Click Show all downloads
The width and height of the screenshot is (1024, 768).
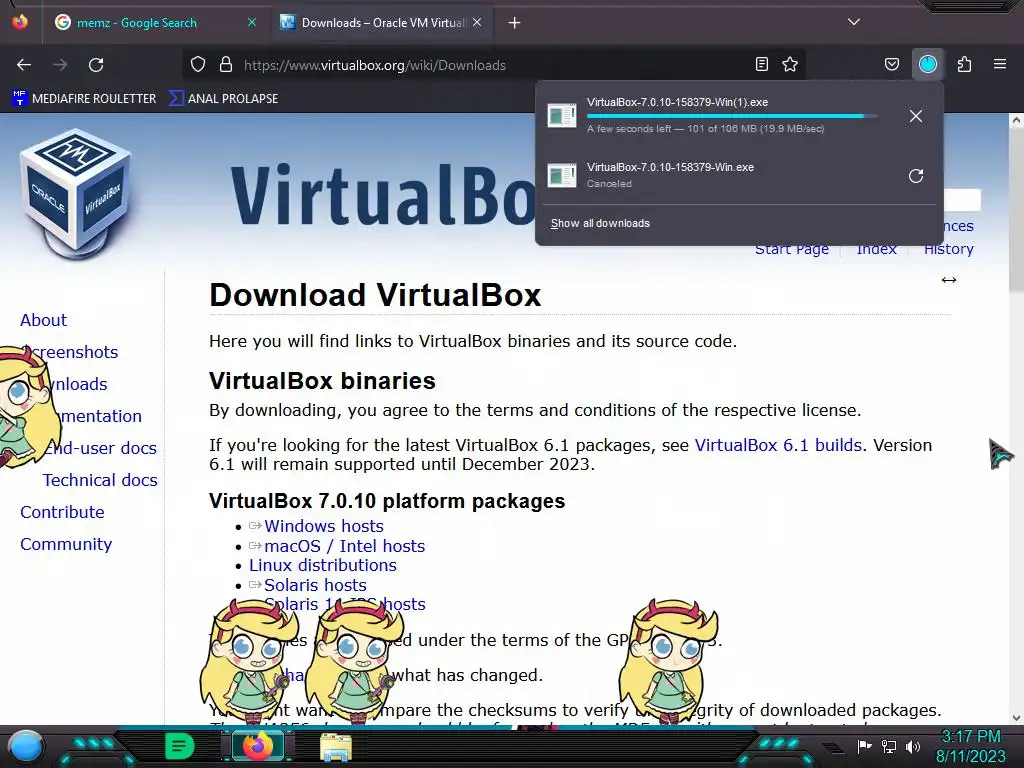[600, 223]
